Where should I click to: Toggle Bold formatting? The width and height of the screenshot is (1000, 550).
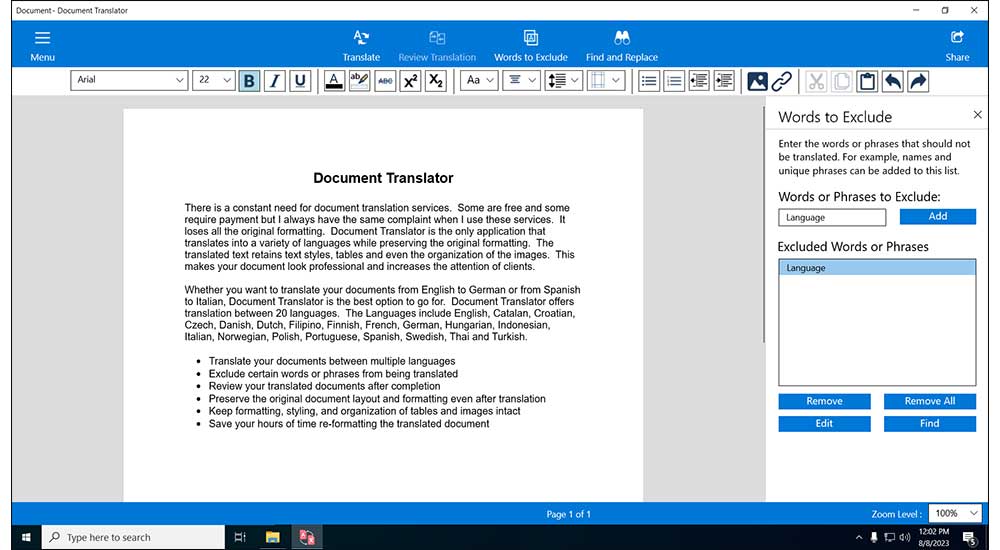point(249,80)
